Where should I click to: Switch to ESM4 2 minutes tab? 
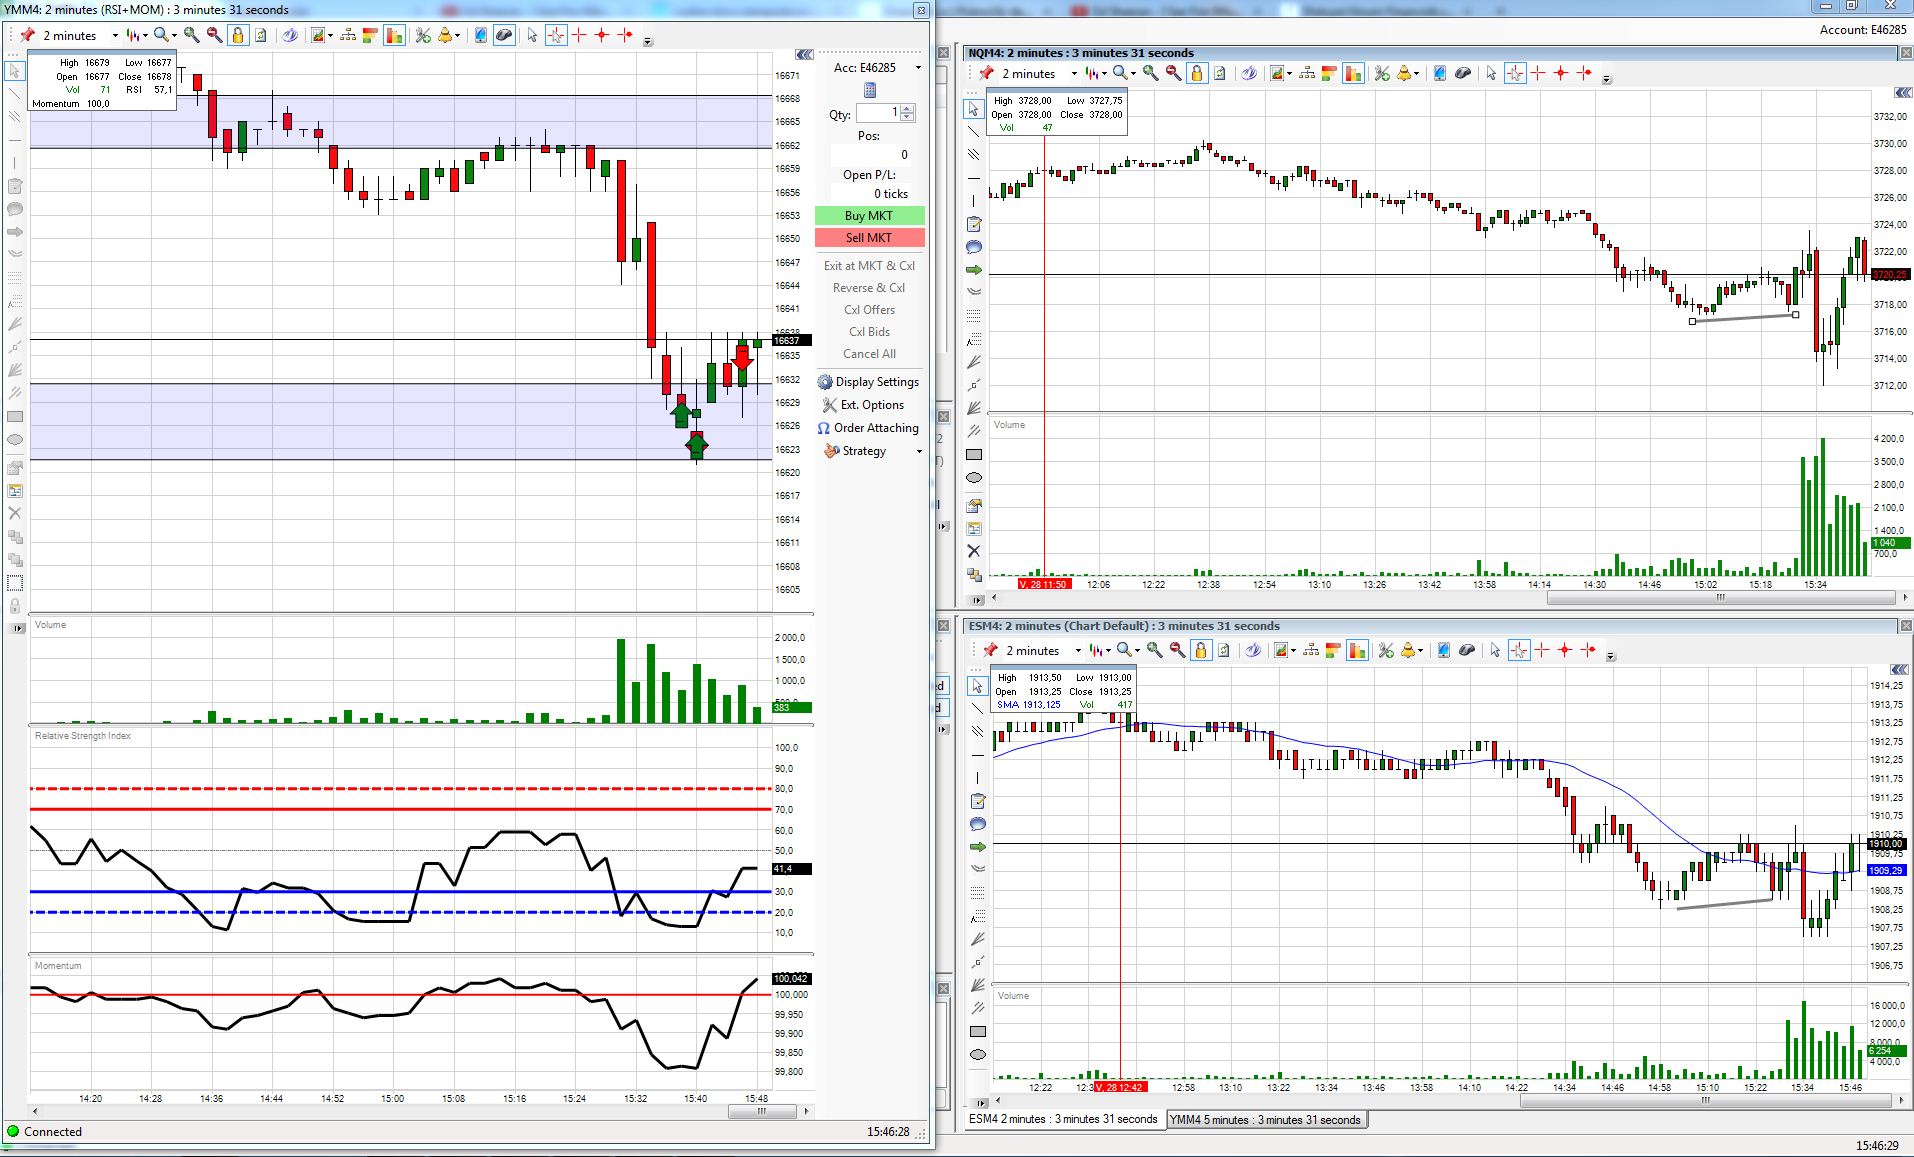point(1063,1119)
